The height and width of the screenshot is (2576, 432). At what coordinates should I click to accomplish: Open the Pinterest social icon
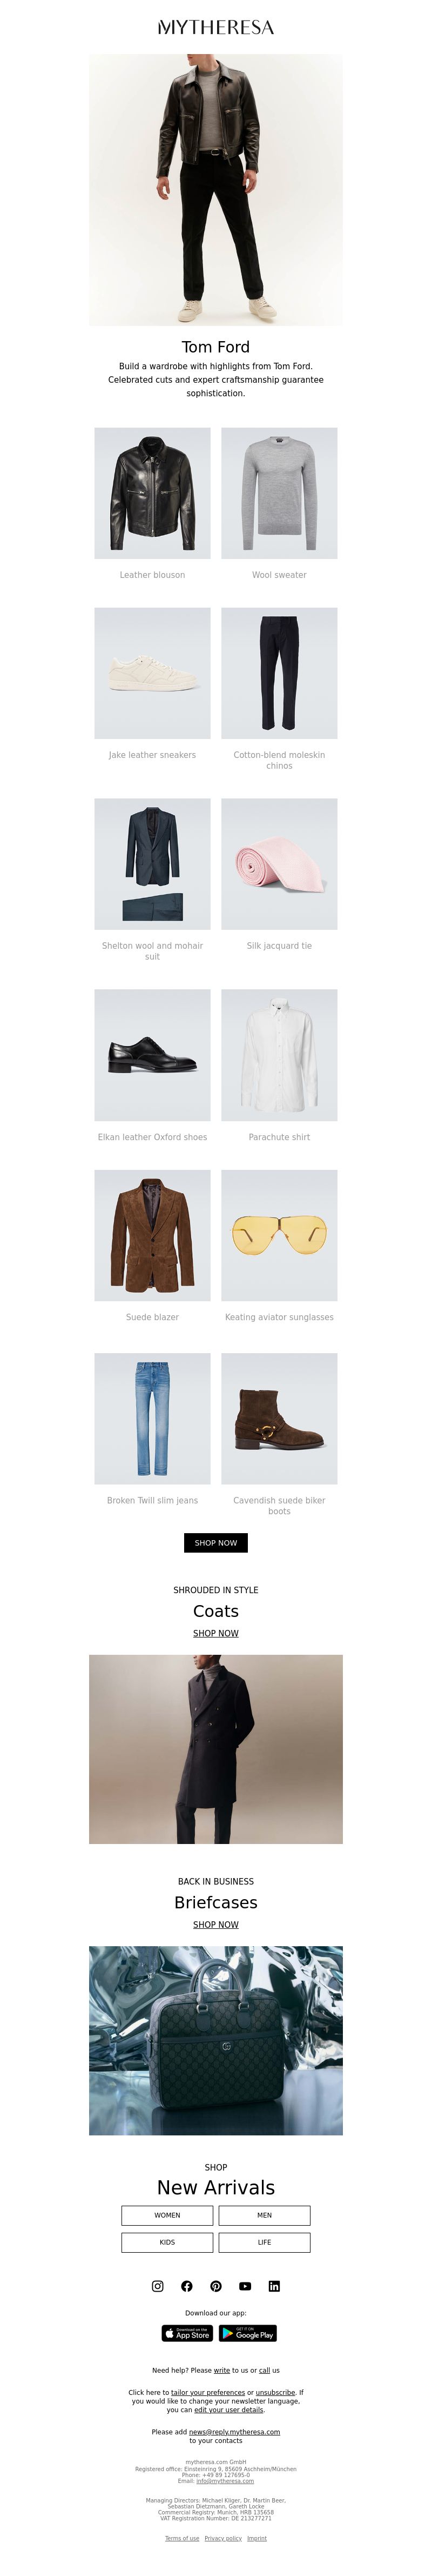(x=216, y=2285)
